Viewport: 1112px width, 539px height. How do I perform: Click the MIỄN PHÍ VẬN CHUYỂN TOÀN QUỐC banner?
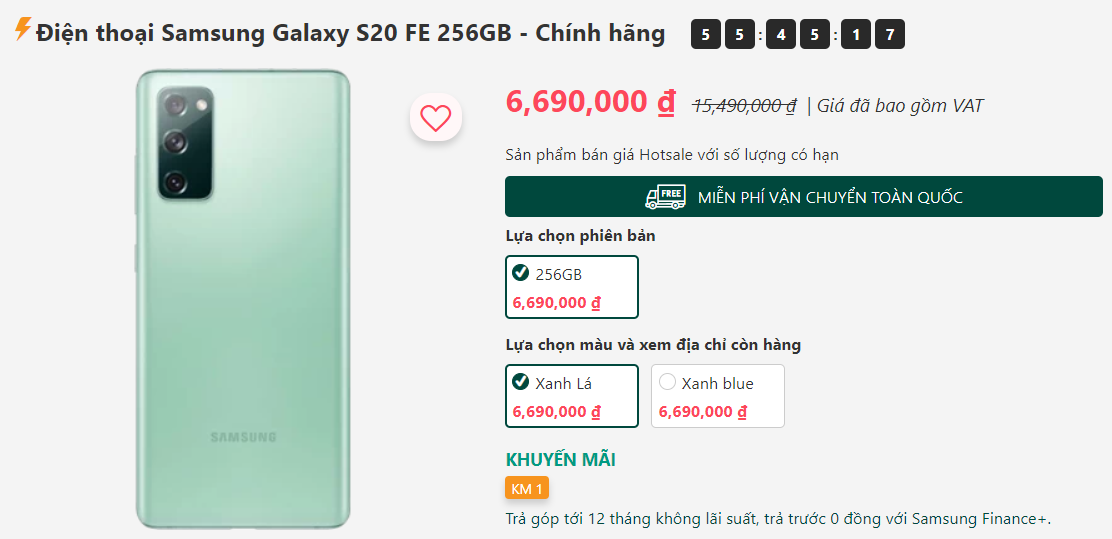pos(804,196)
